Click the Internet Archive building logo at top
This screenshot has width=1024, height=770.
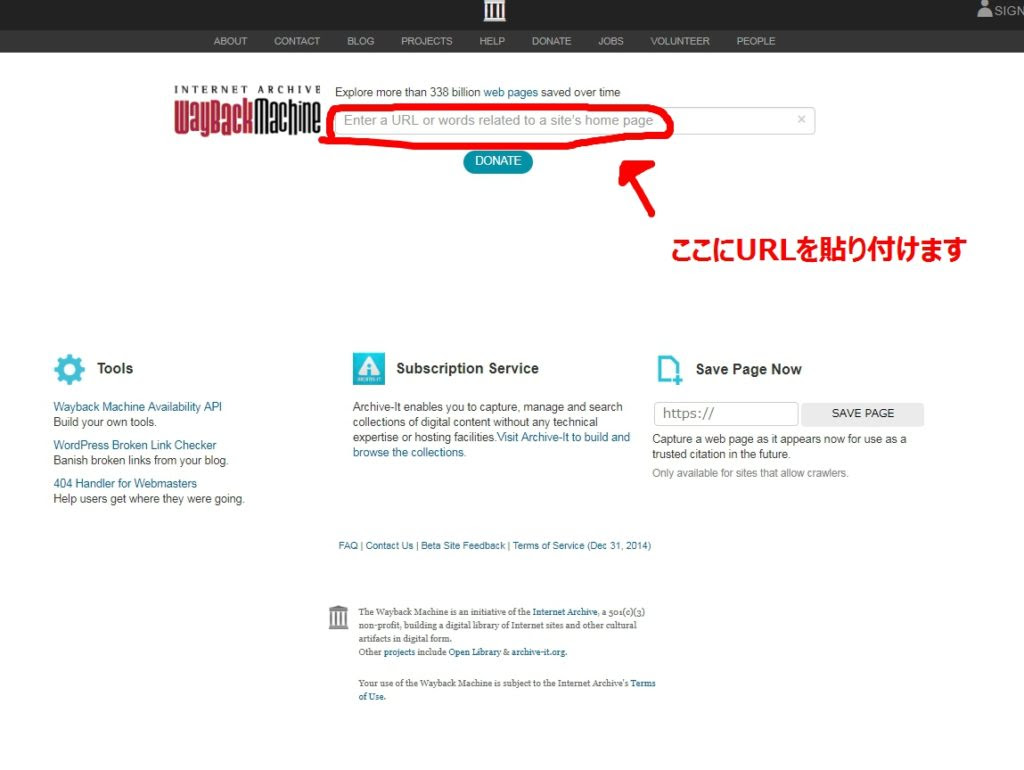494,10
